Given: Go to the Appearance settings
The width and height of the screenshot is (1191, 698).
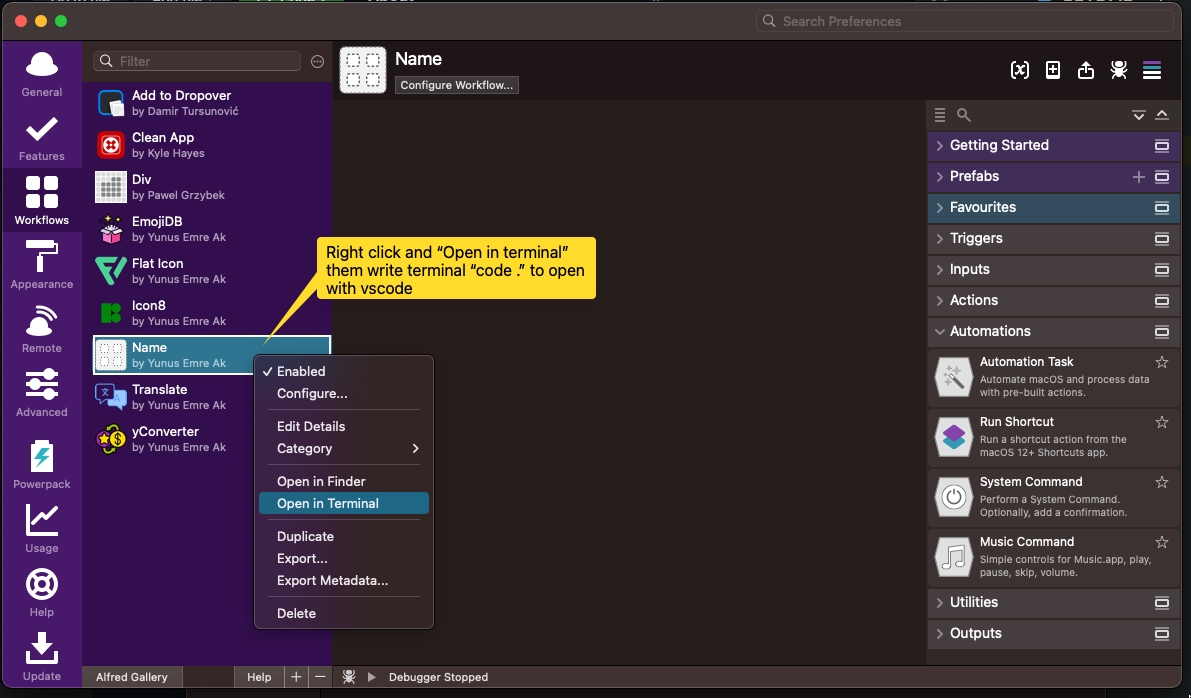Looking at the screenshot, I should click(x=41, y=264).
